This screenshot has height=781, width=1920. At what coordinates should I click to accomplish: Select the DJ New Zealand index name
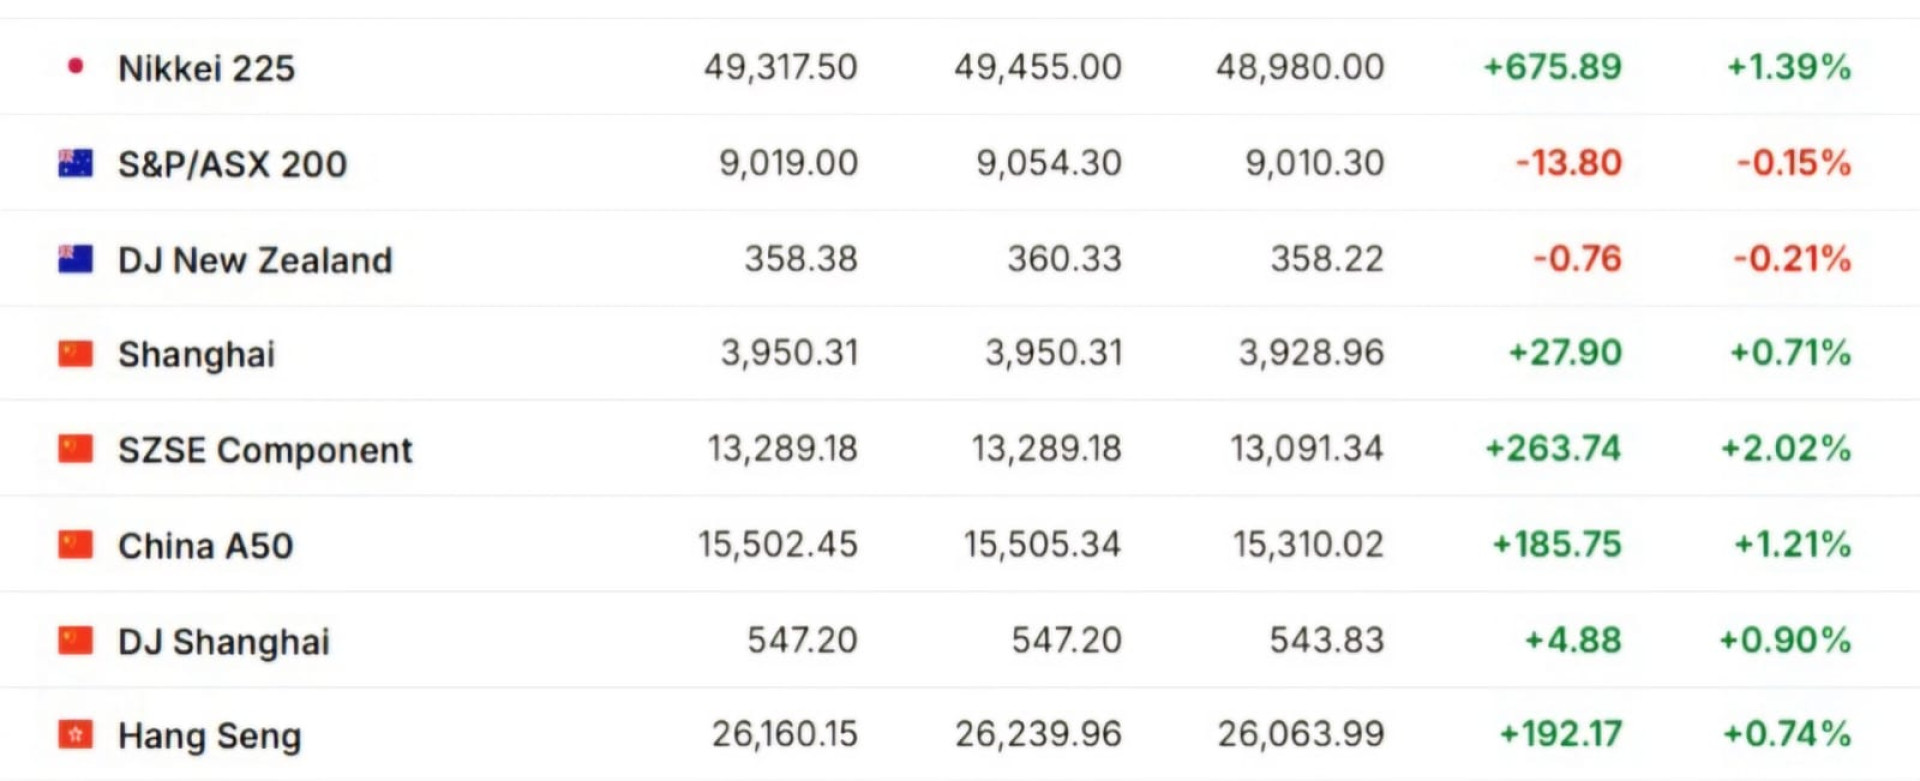(255, 260)
